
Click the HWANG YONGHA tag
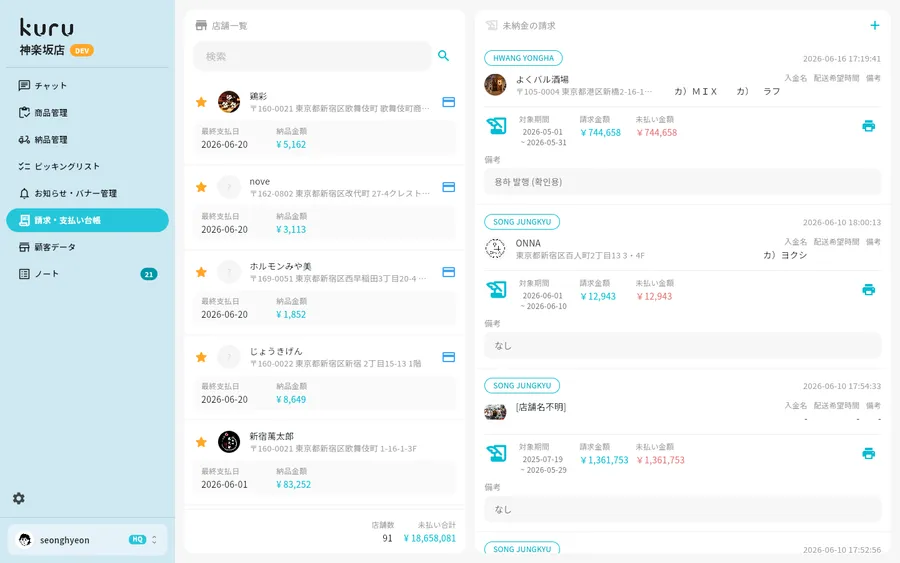pos(523,58)
